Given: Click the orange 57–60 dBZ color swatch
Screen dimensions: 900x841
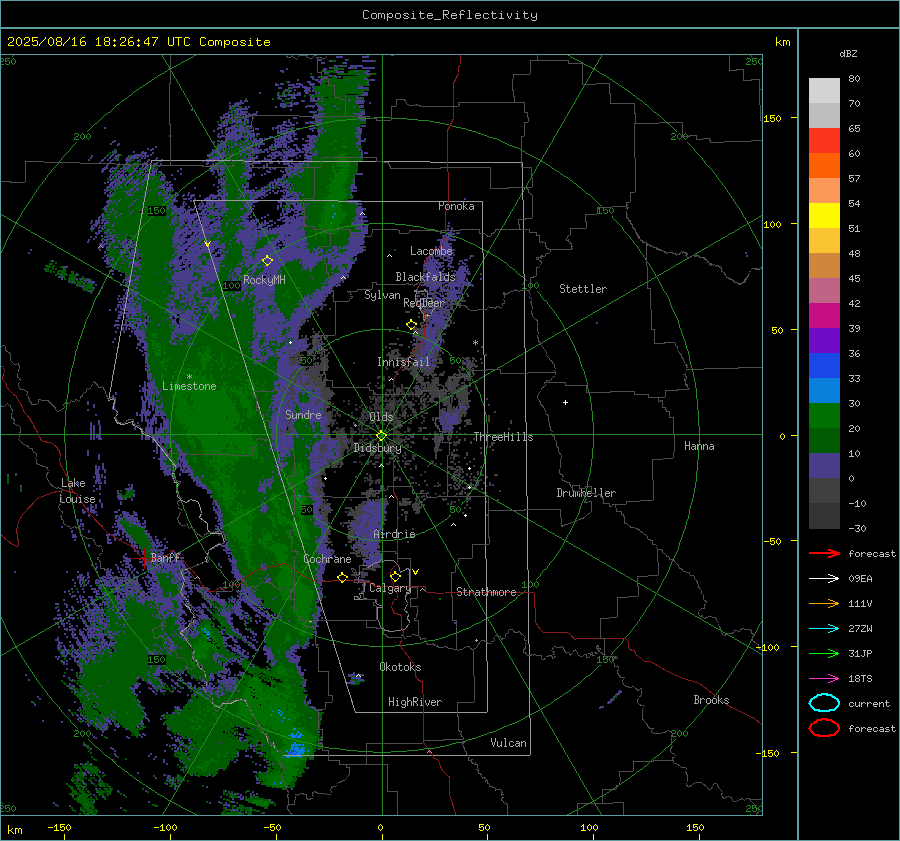Looking at the screenshot, I should pyautogui.click(x=824, y=166).
